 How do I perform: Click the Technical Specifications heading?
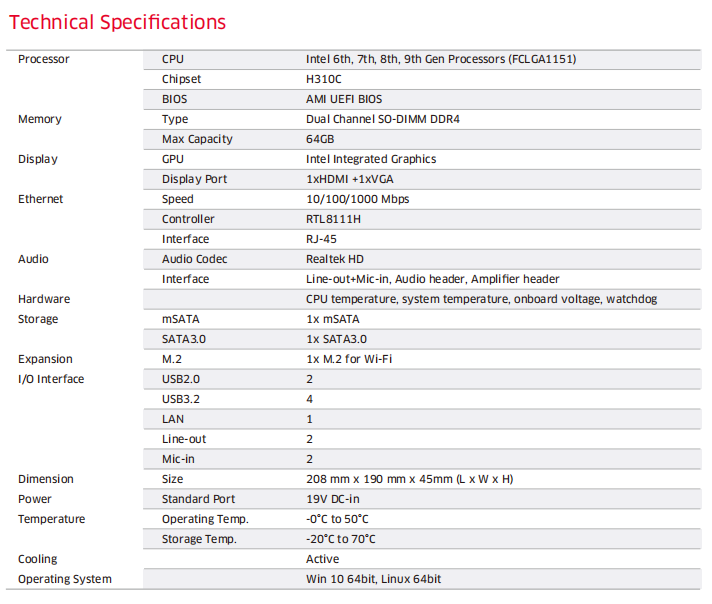pyautogui.click(x=117, y=21)
